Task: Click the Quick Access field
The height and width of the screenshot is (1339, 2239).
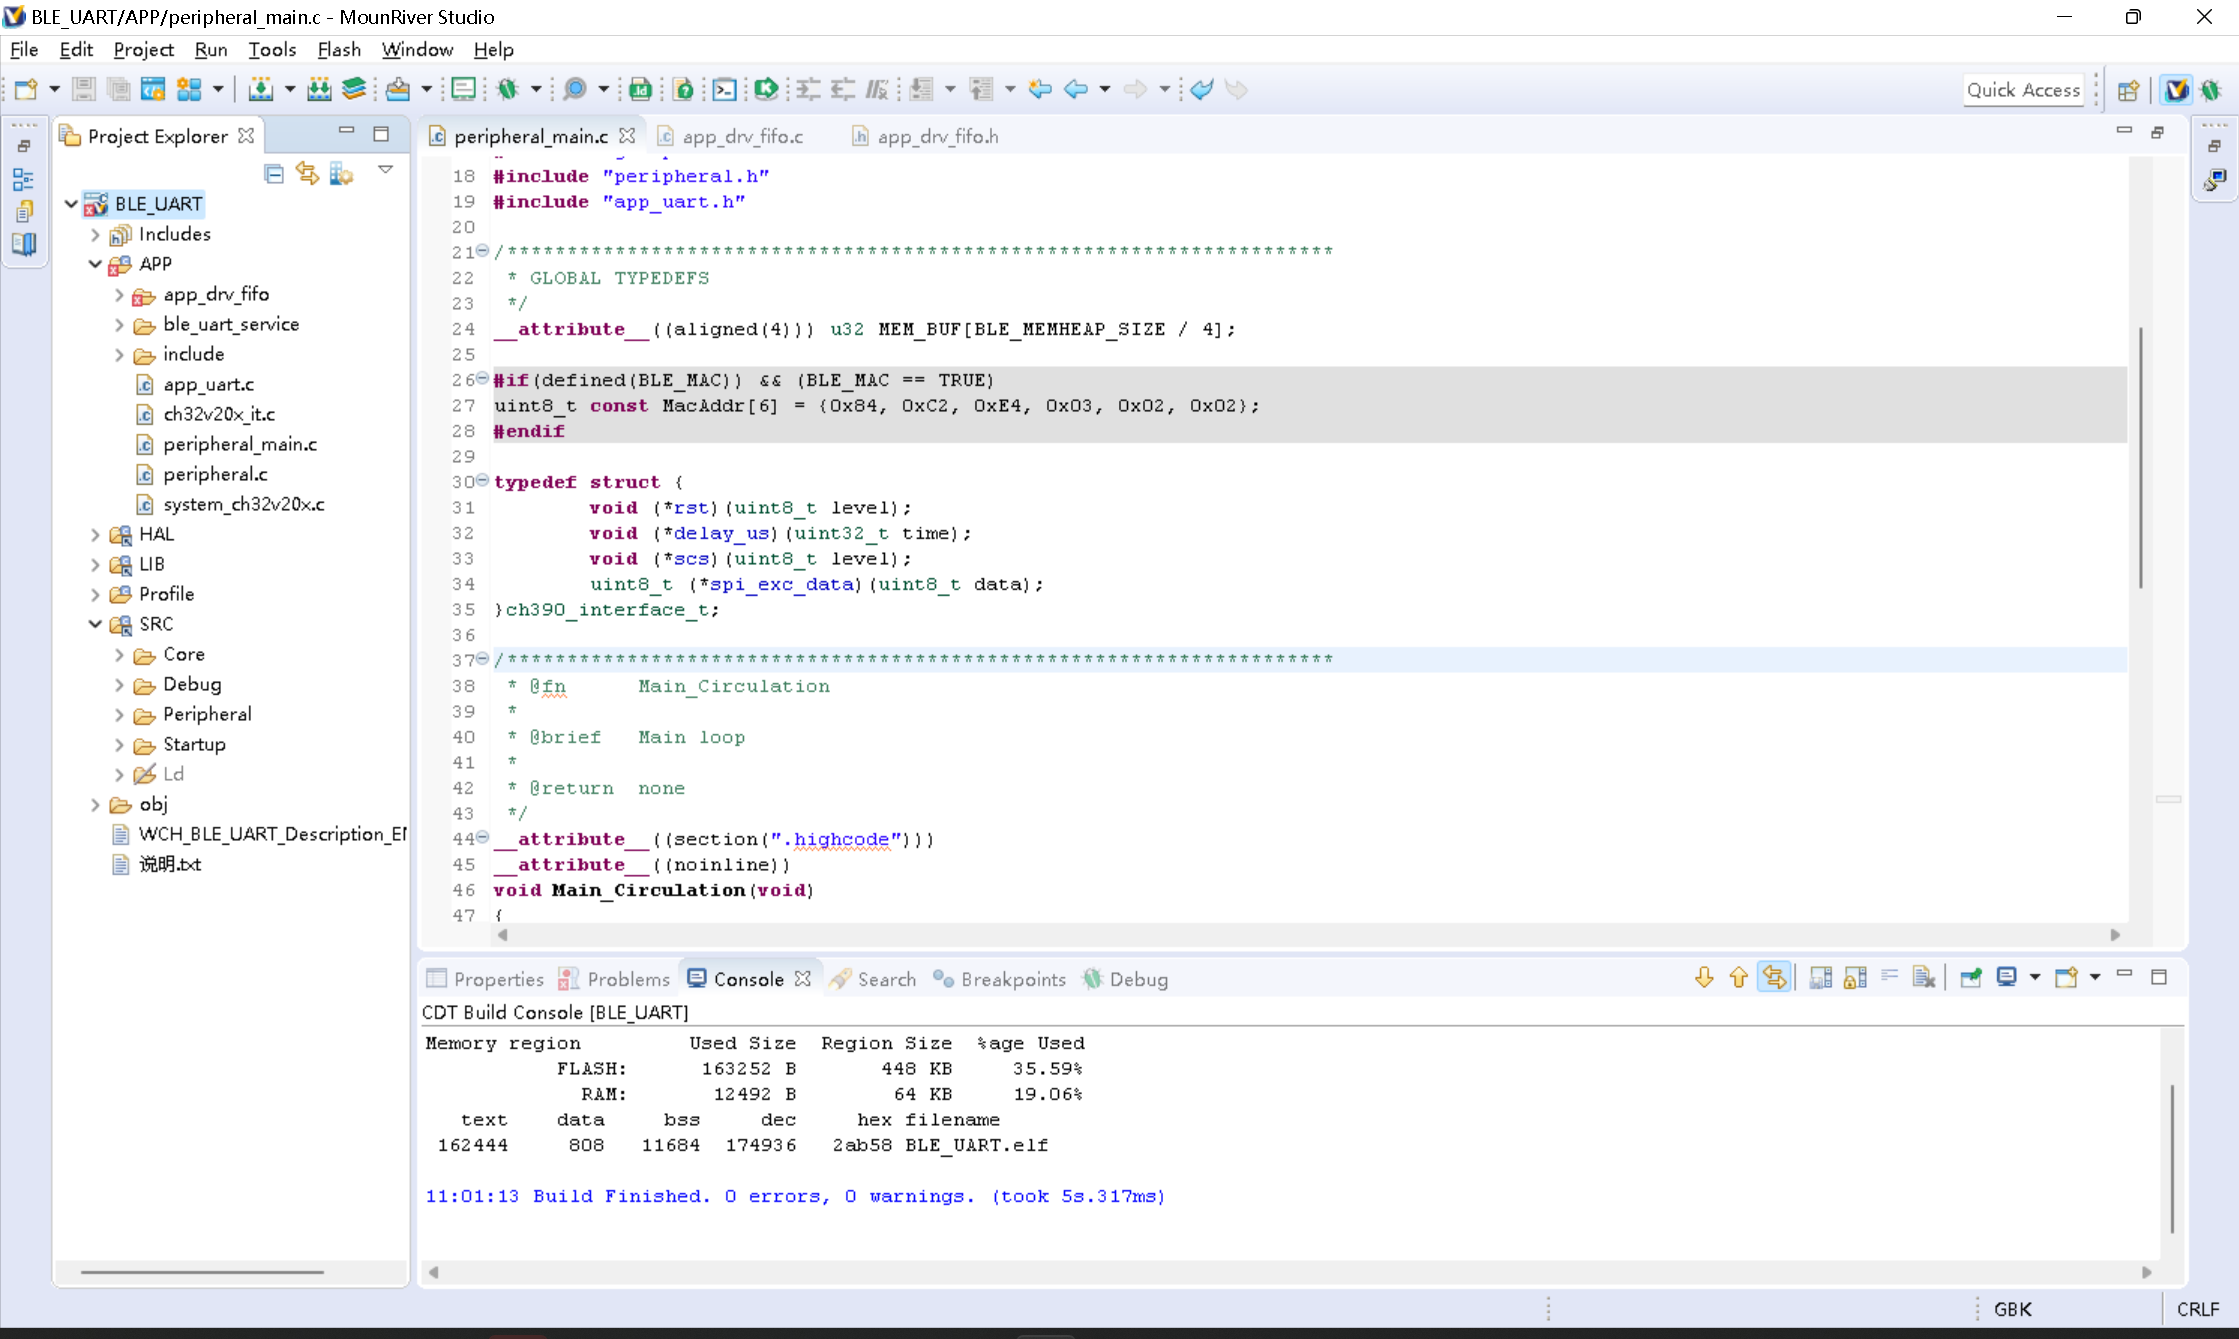Action: 2022,90
